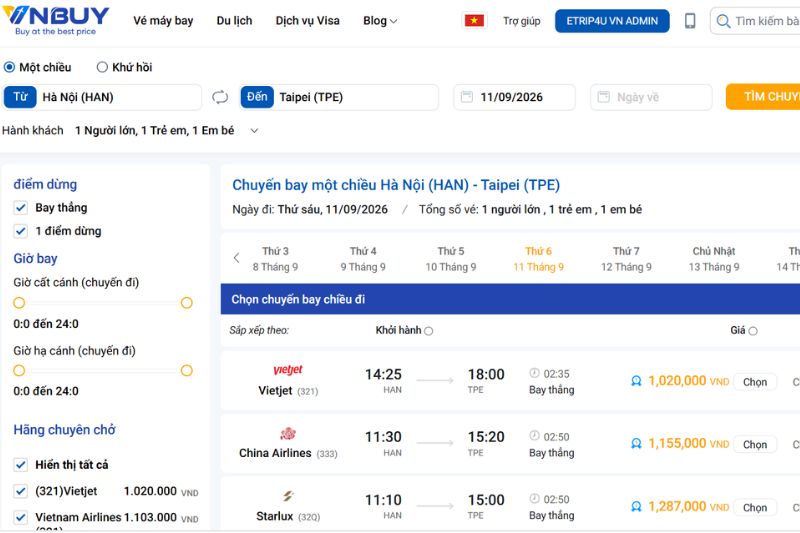
Task: Click the 1,155,000 VND China Airlines price
Action: coord(688,444)
